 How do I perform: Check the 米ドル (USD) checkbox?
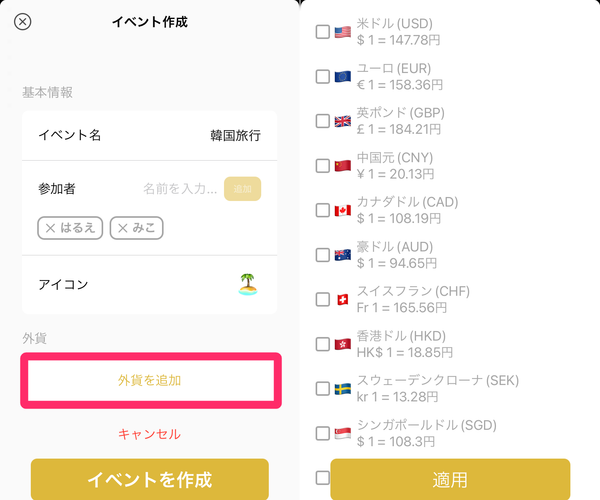323,32
